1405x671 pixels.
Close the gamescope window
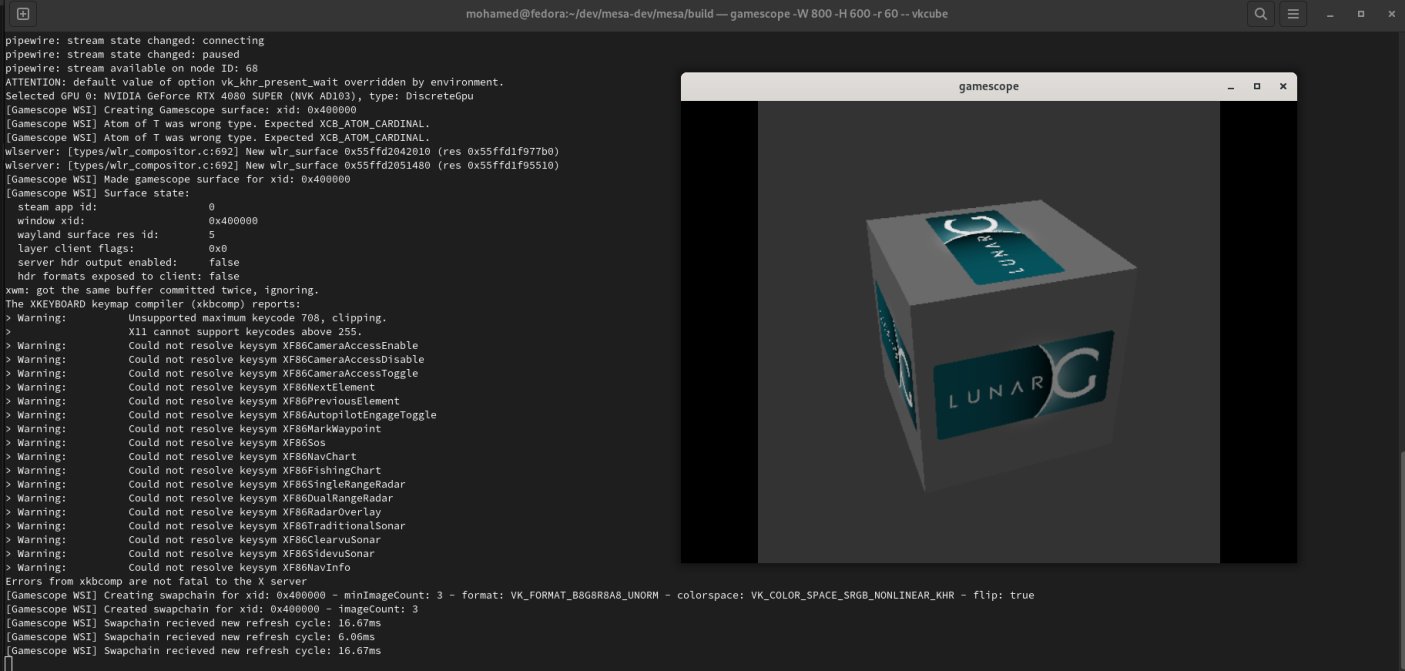pyautogui.click(x=1283, y=87)
